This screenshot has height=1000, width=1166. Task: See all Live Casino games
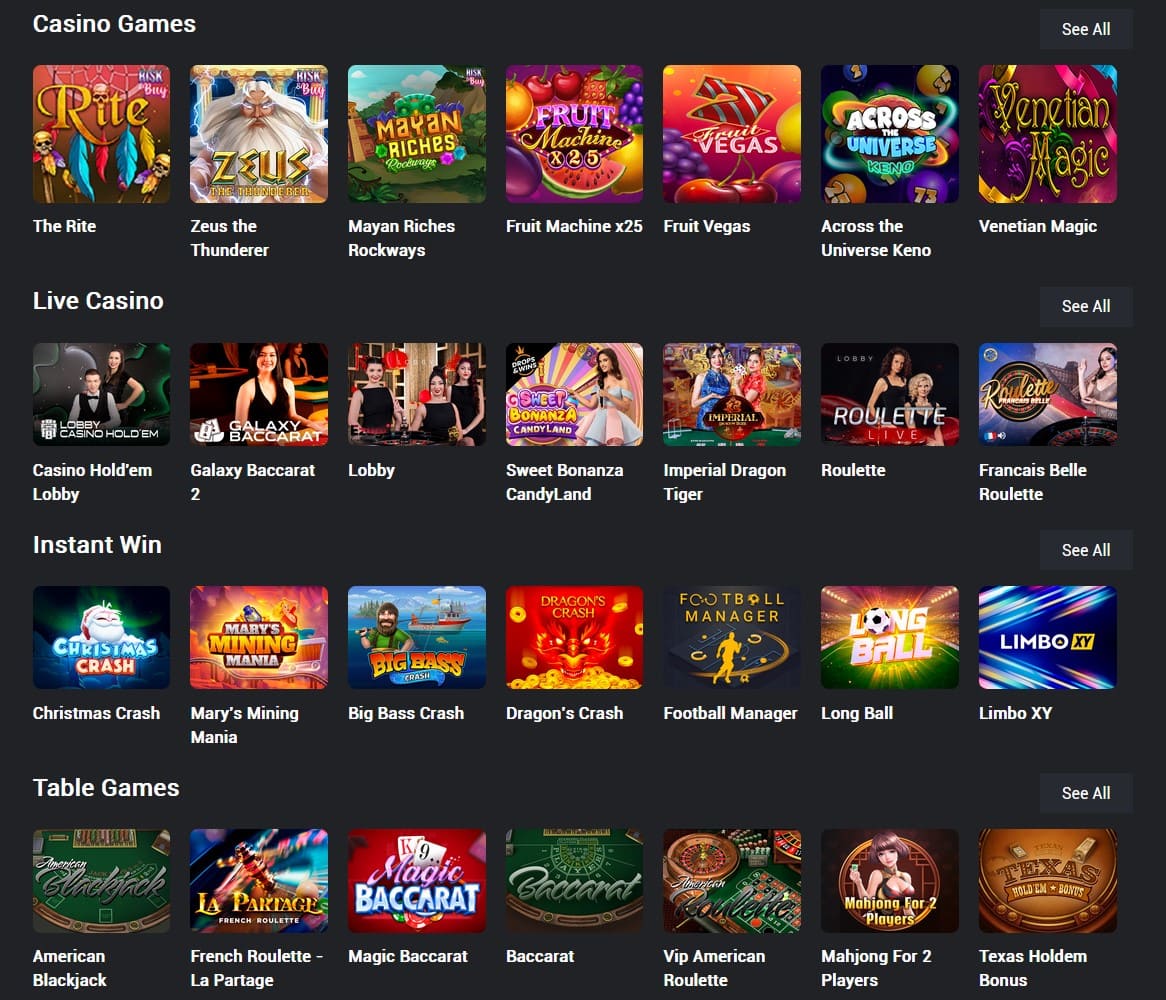[x=1086, y=306]
